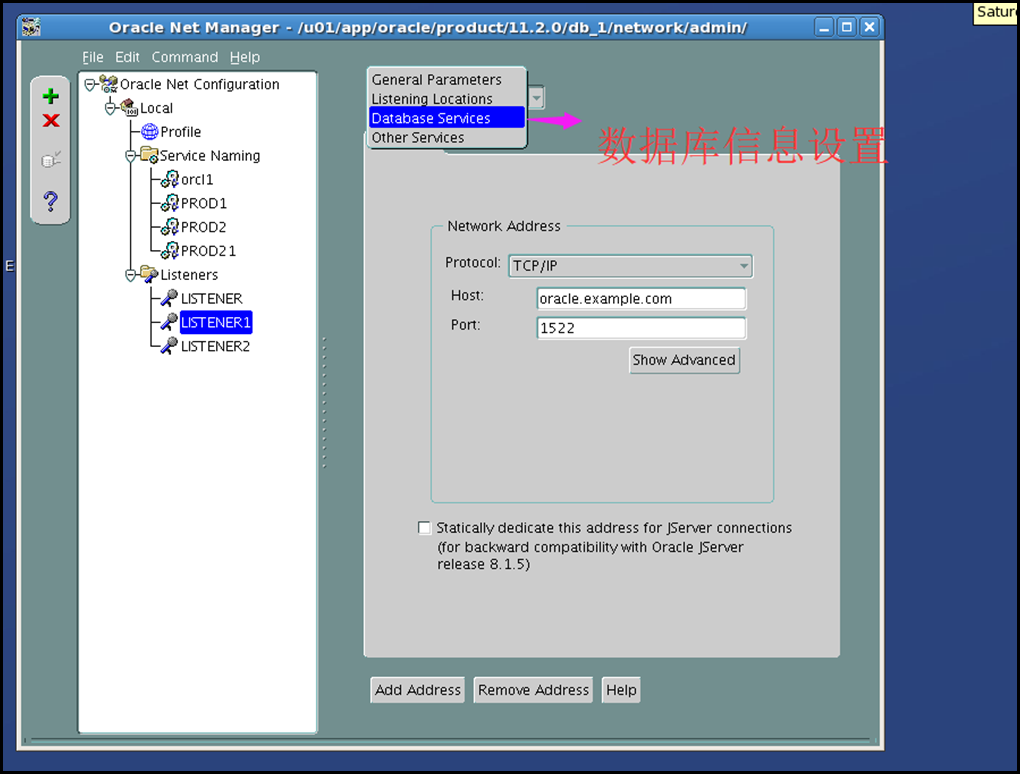Image resolution: width=1020 pixels, height=774 pixels.
Task: Click the Port input field
Action: pyautogui.click(x=641, y=328)
